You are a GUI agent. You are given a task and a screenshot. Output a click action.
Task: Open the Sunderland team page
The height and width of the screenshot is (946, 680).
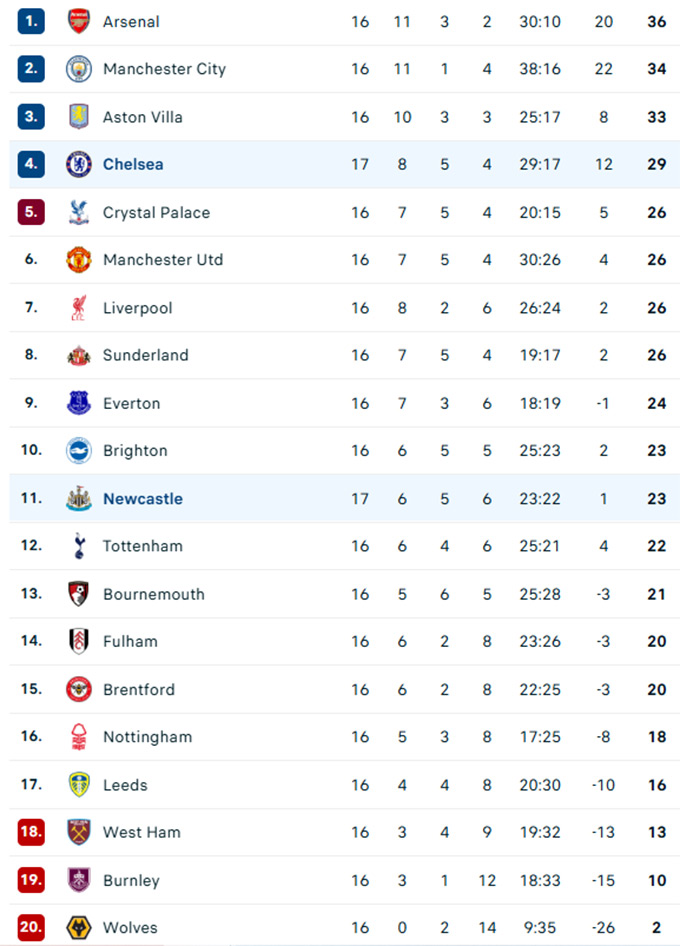[x=146, y=355]
